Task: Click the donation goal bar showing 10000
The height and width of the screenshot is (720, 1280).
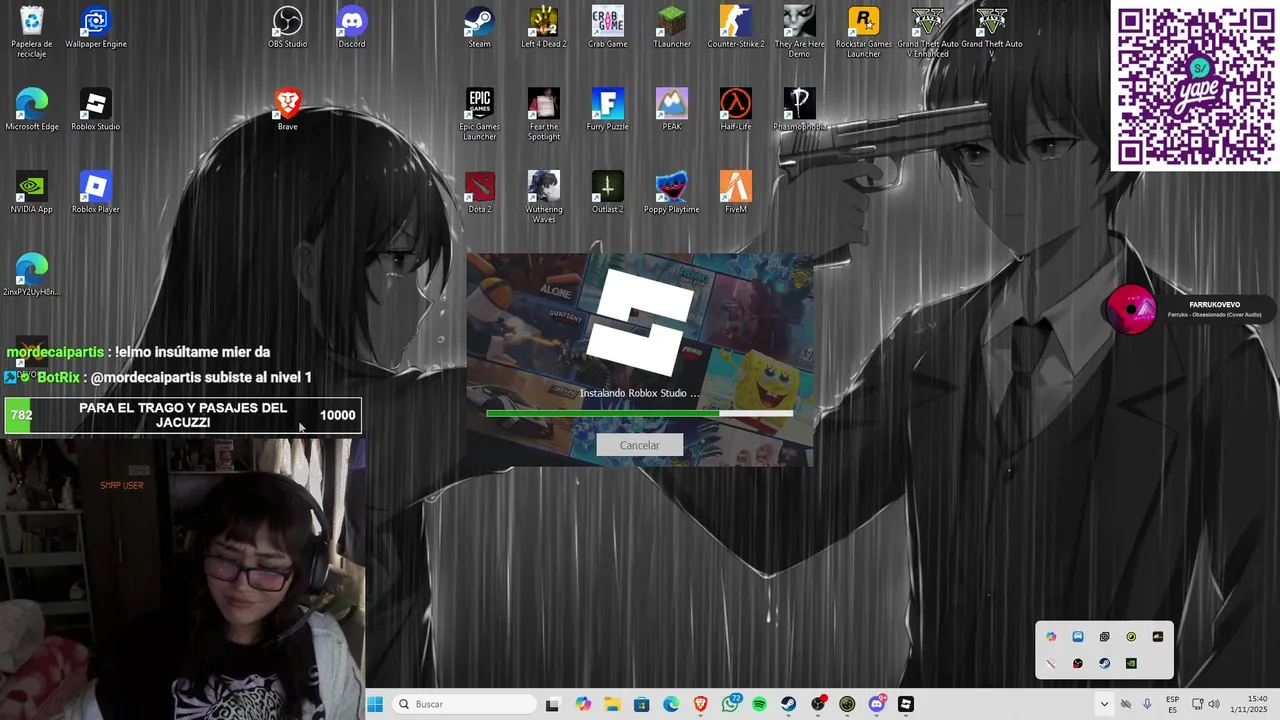Action: [183, 415]
